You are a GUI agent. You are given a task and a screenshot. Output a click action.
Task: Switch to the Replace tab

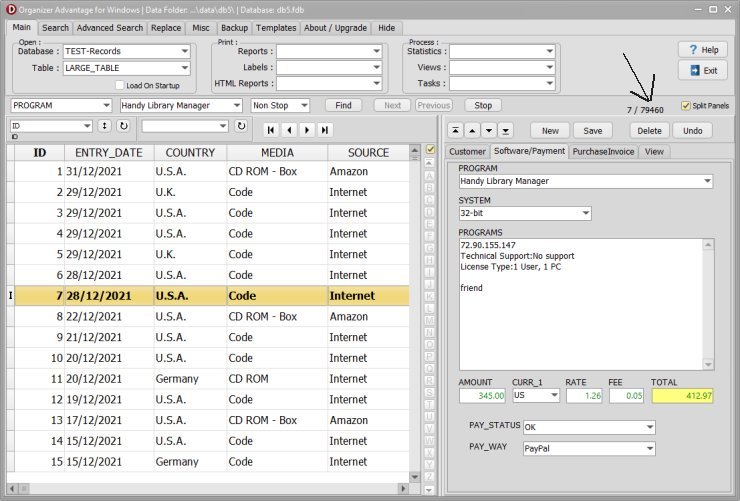point(166,28)
